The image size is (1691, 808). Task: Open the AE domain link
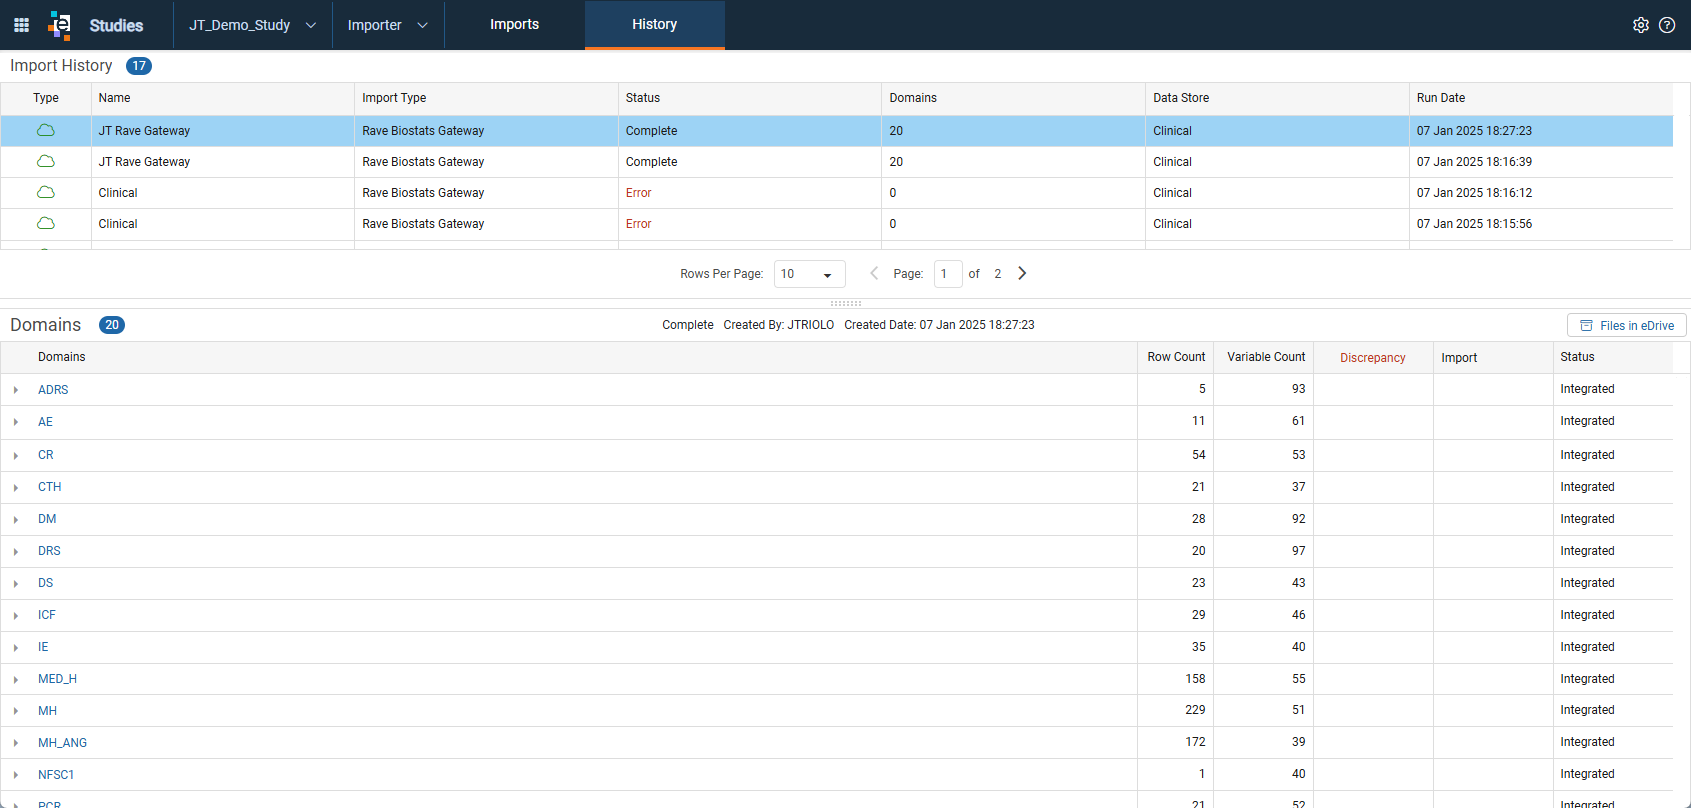[x=45, y=422]
